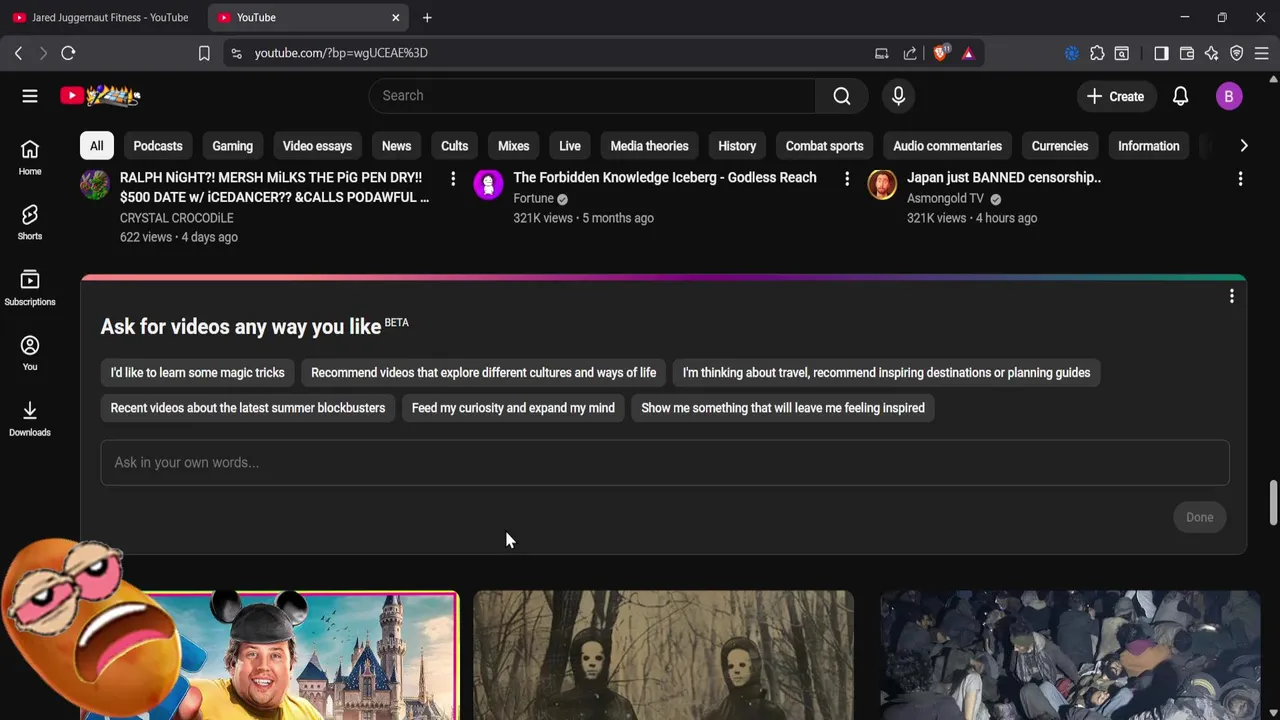This screenshot has height=720, width=1280.
Task: Select the Media theories chip
Action: pos(649,146)
